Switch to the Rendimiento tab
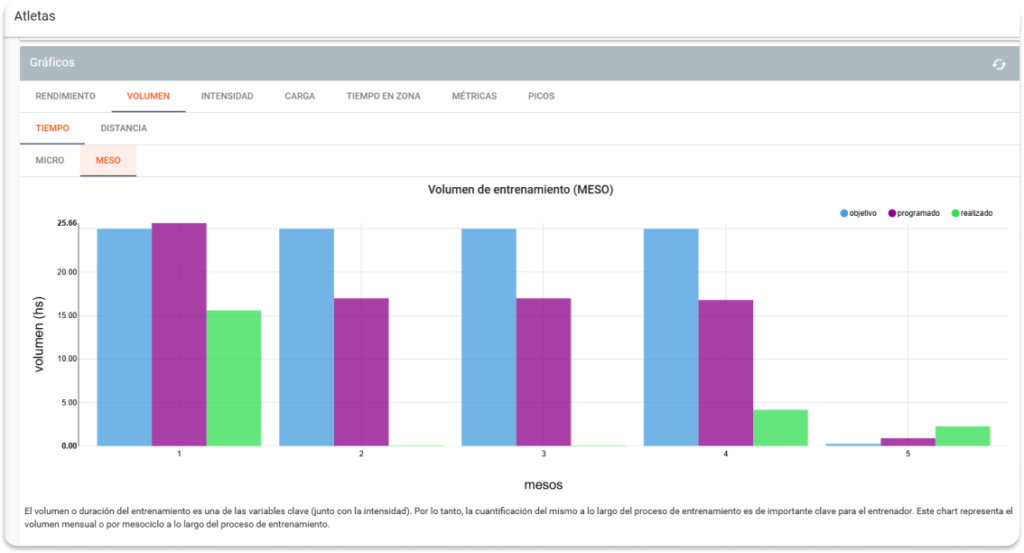This screenshot has width=1024, height=553. [65, 97]
